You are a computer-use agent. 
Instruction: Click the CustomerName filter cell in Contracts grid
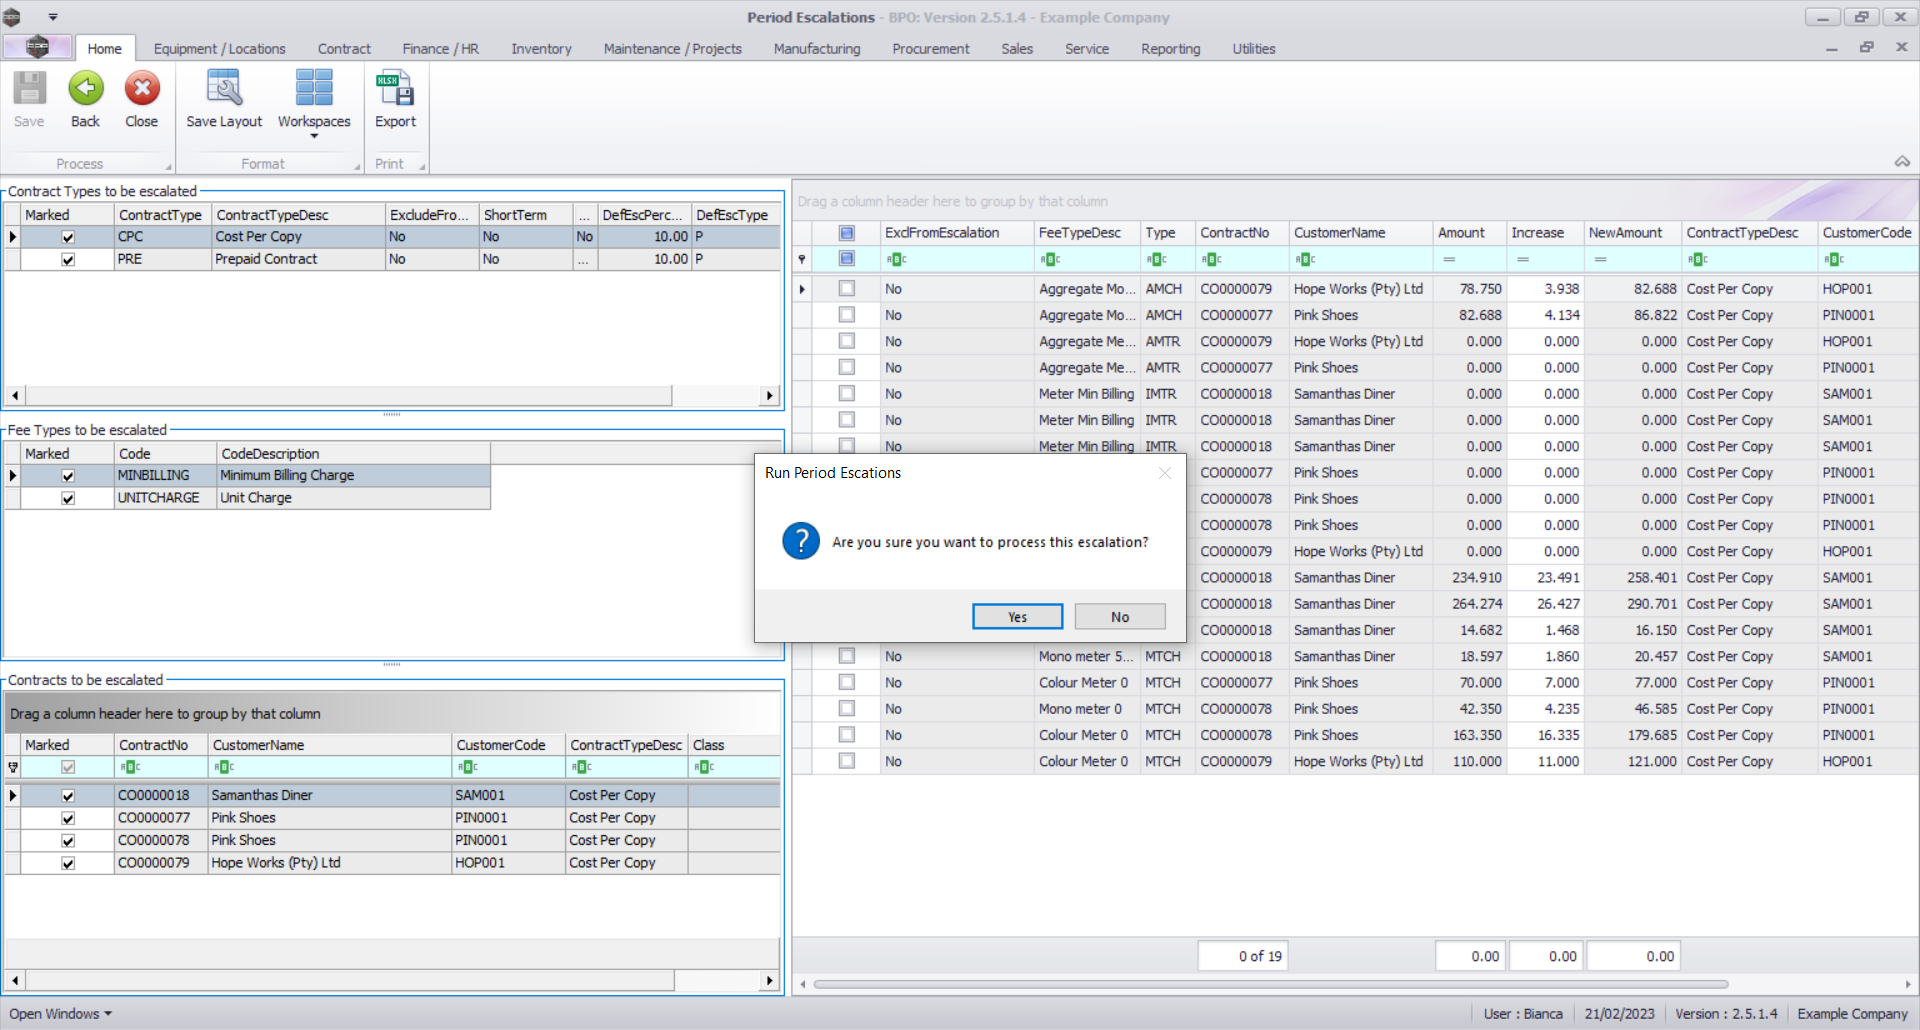pos(330,767)
